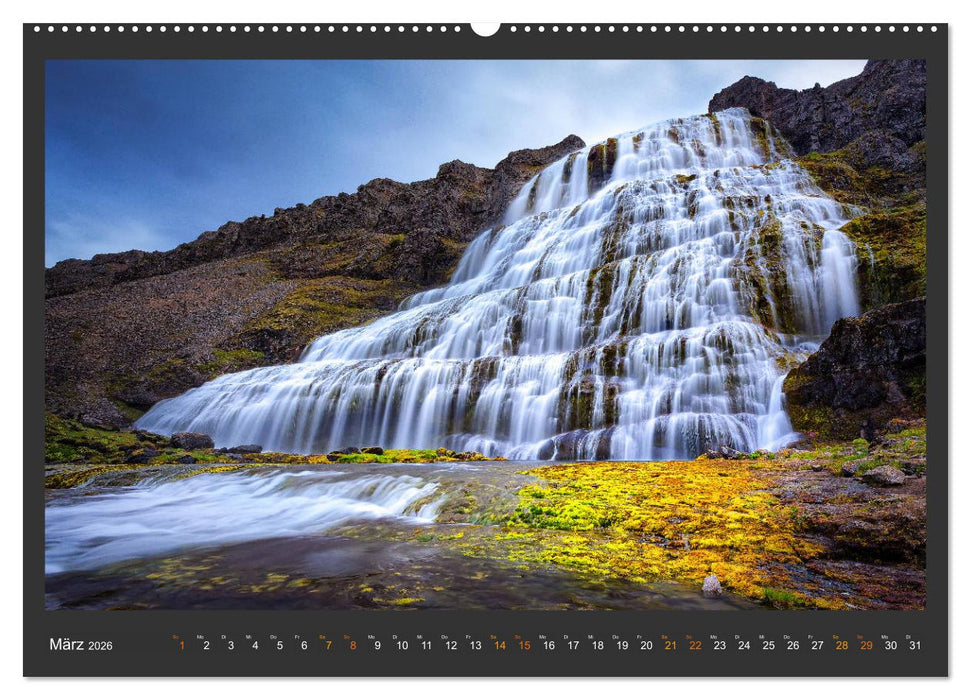Click the weekend date 22

coord(697,648)
